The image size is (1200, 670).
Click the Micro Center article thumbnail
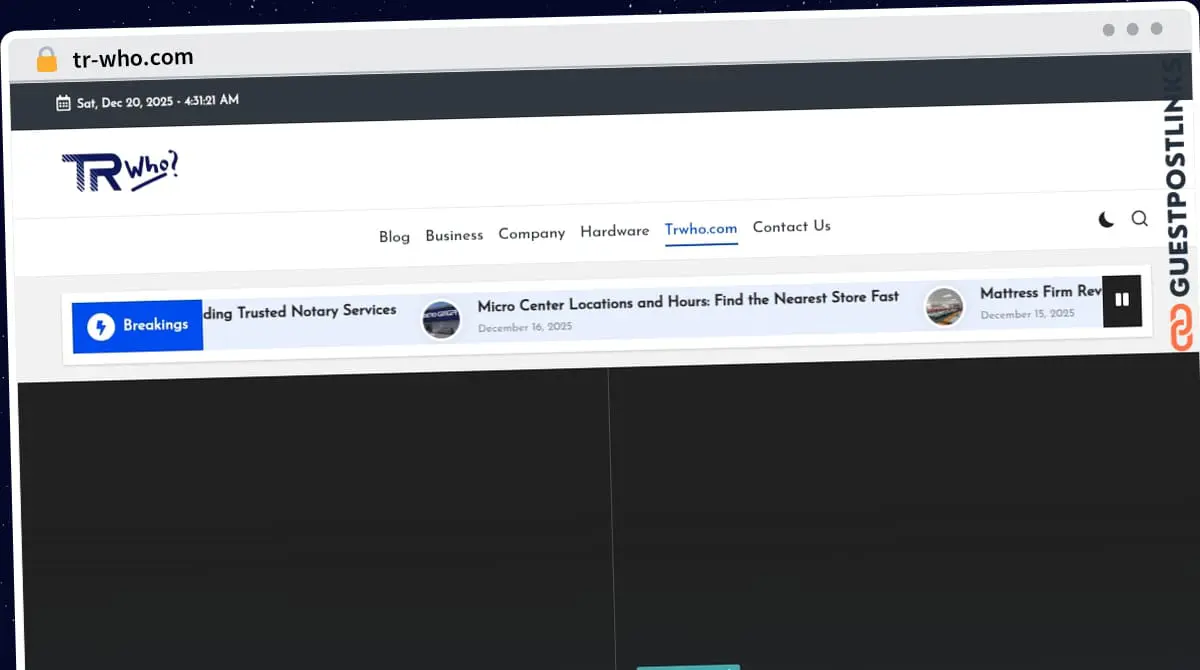(x=441, y=320)
